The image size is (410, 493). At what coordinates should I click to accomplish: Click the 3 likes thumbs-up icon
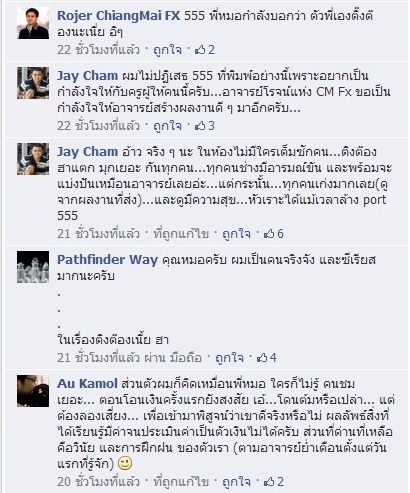(205, 126)
